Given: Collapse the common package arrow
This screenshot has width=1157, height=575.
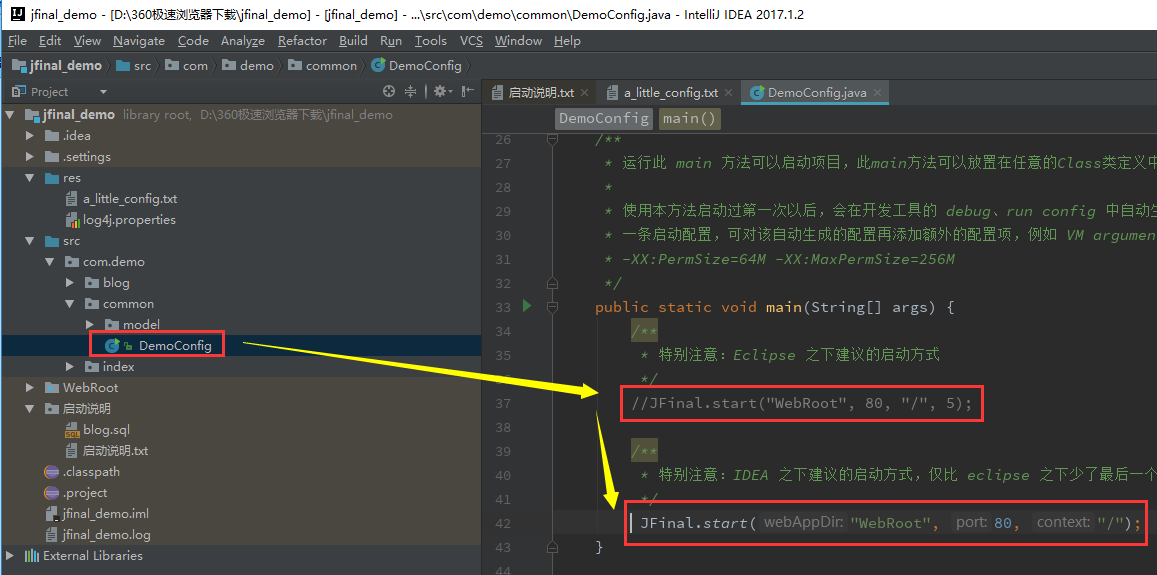Looking at the screenshot, I should click(x=69, y=303).
